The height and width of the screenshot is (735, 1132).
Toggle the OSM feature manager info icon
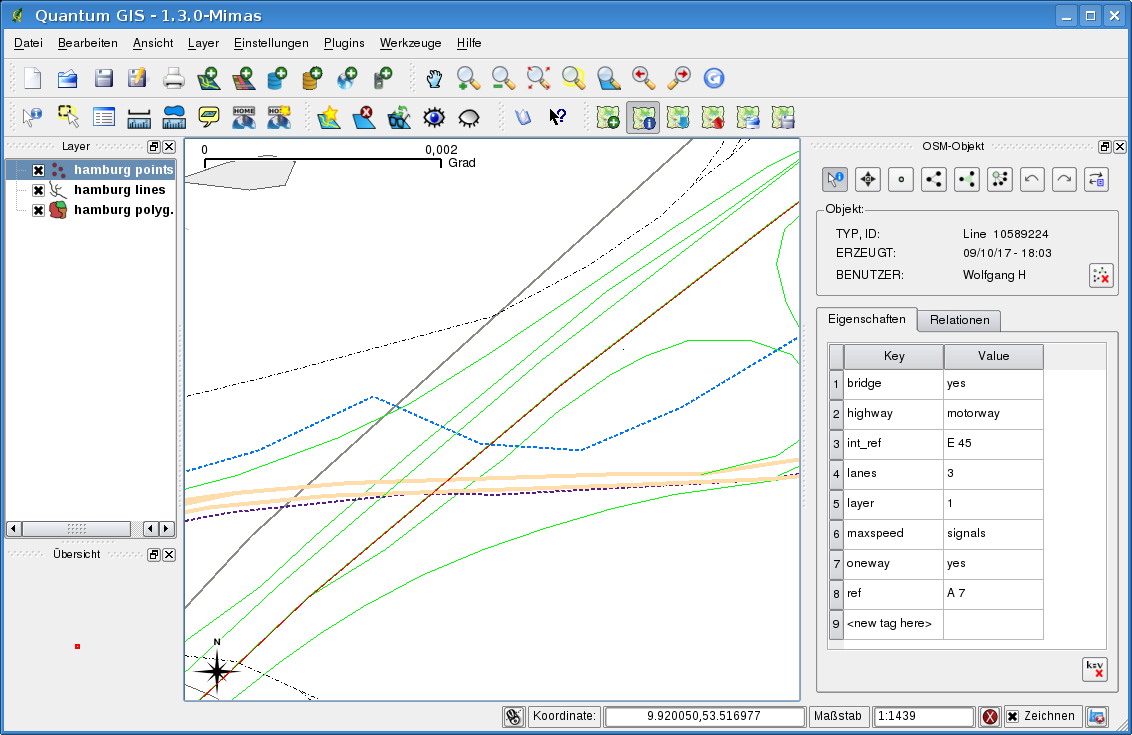643,117
